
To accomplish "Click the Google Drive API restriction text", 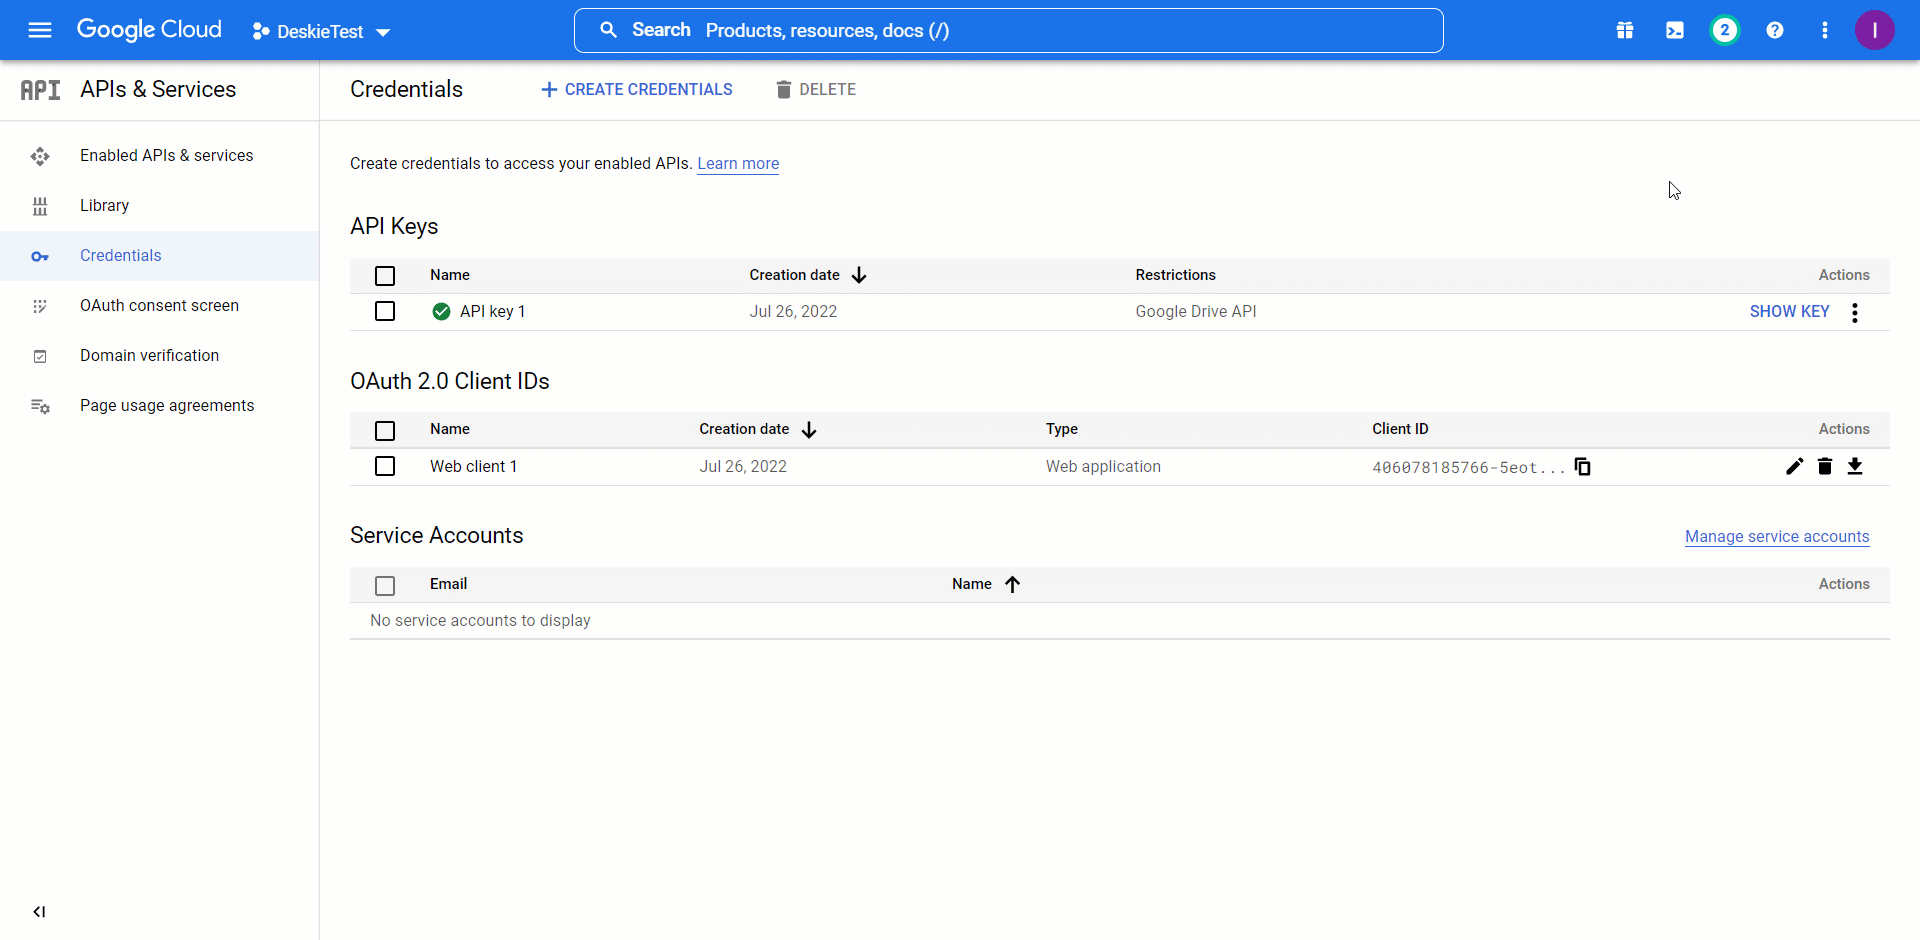I will pyautogui.click(x=1196, y=311).
